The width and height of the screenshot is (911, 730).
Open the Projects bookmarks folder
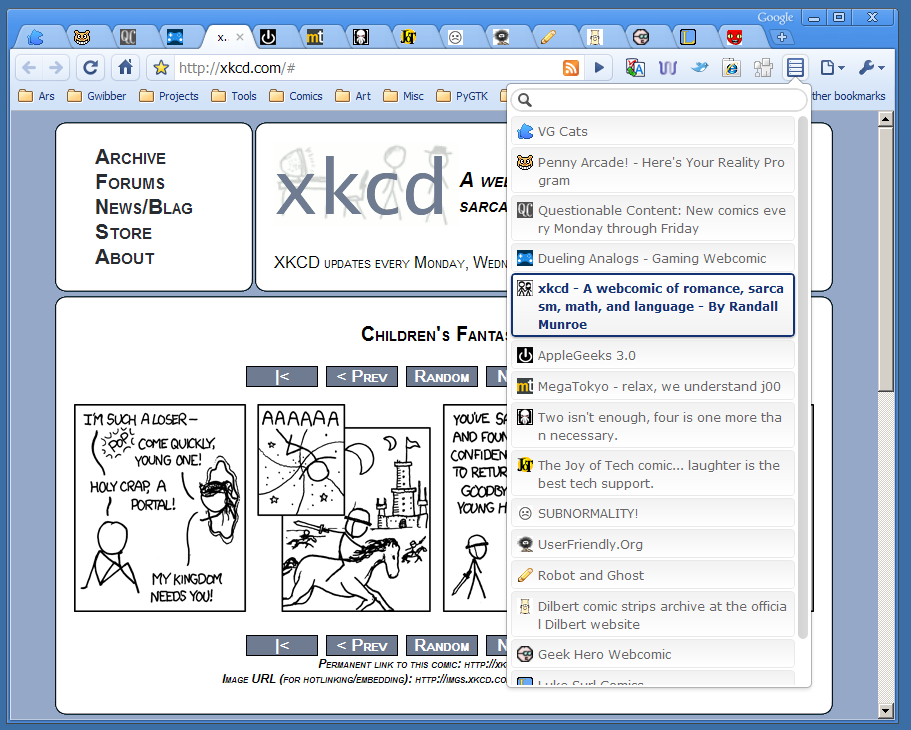[x=169, y=96]
